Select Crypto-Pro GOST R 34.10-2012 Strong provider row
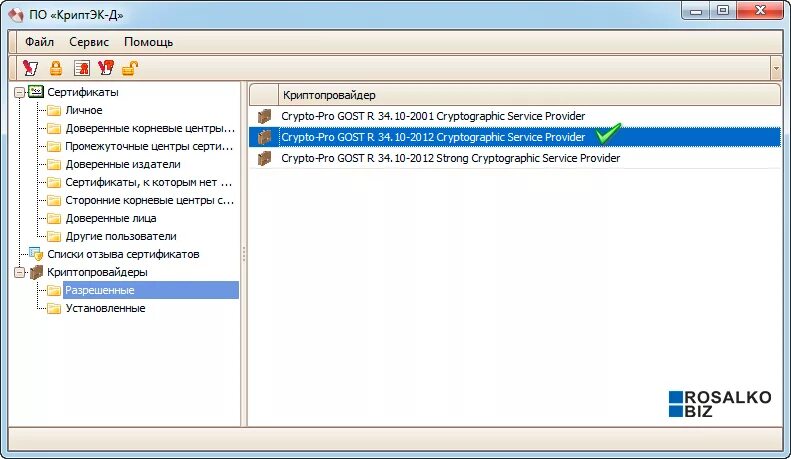This screenshot has height=459, width=791. tap(515, 158)
